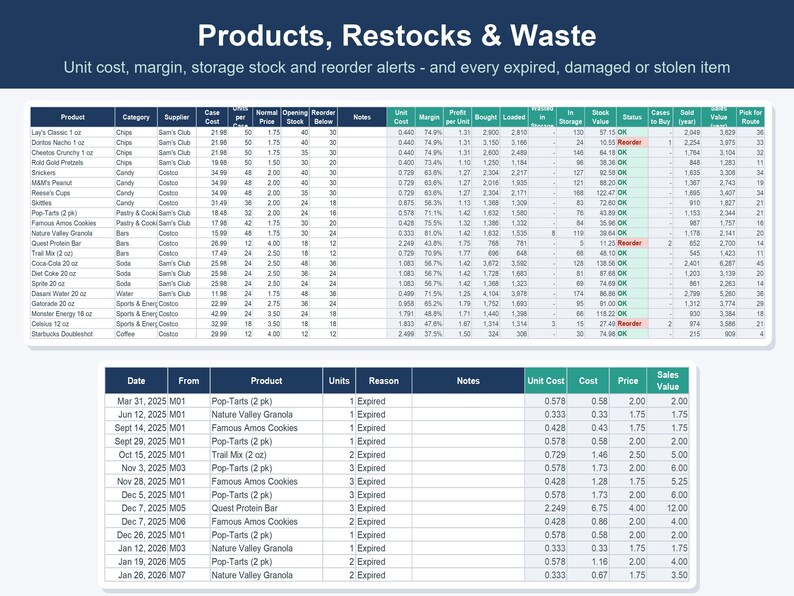Click the "Mar 31, 2025" date cell
The width and height of the screenshot is (794, 596).
[x=136, y=401]
